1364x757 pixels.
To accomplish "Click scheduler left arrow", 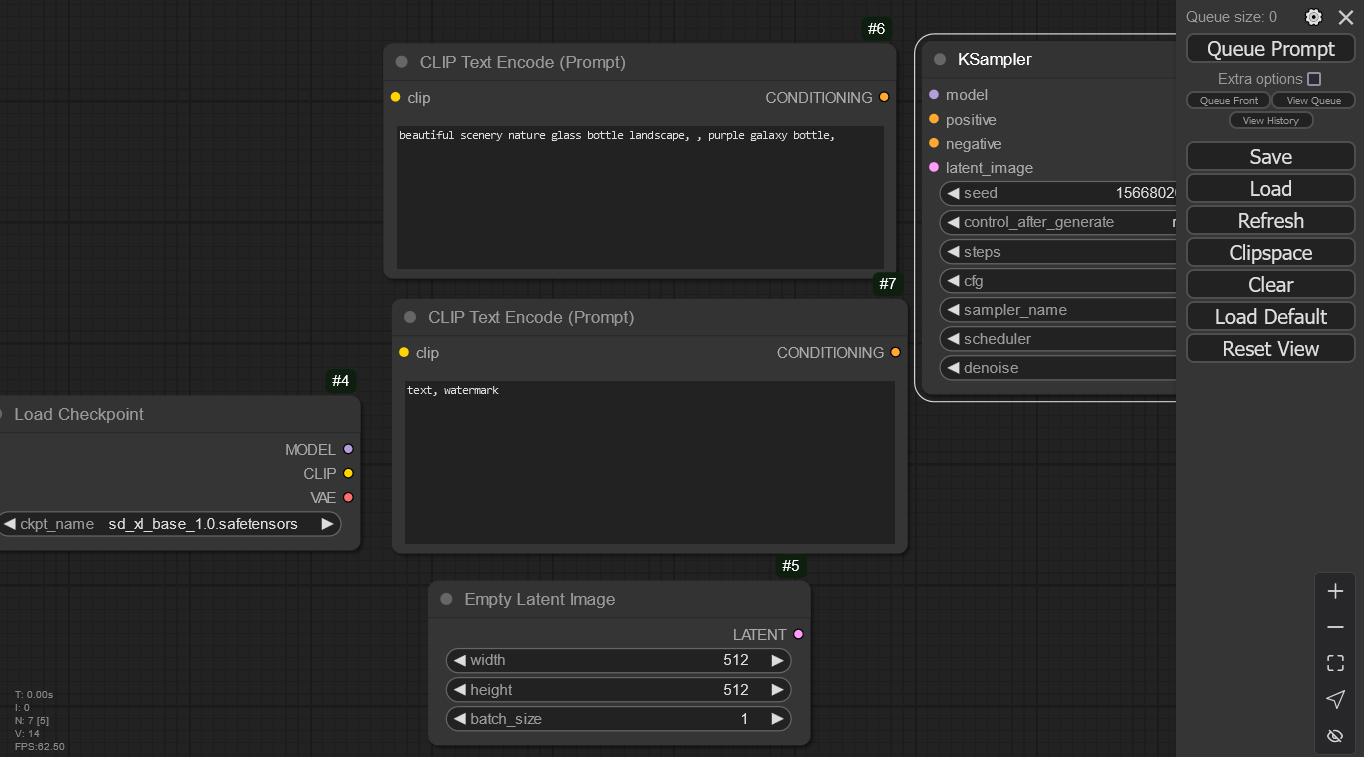I will point(953,339).
